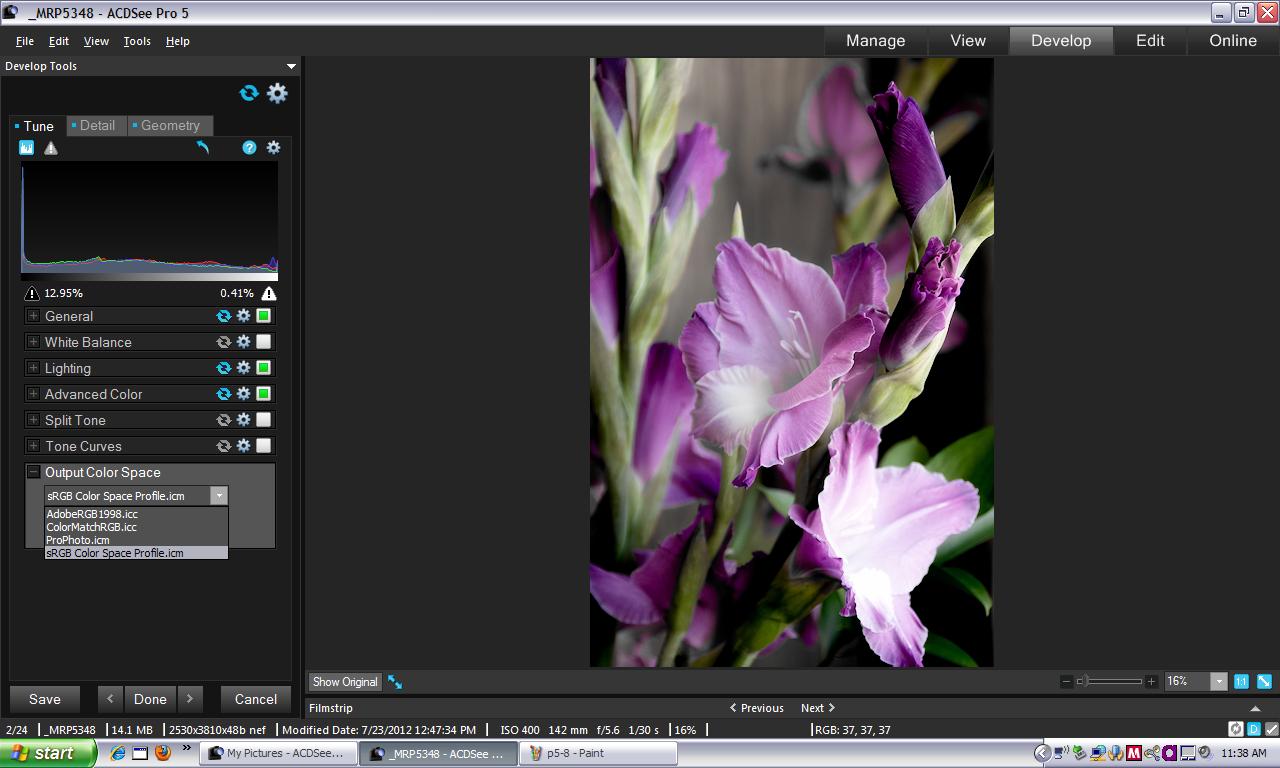Open Lighting group settings gear
The height and width of the screenshot is (768, 1280).
243,368
